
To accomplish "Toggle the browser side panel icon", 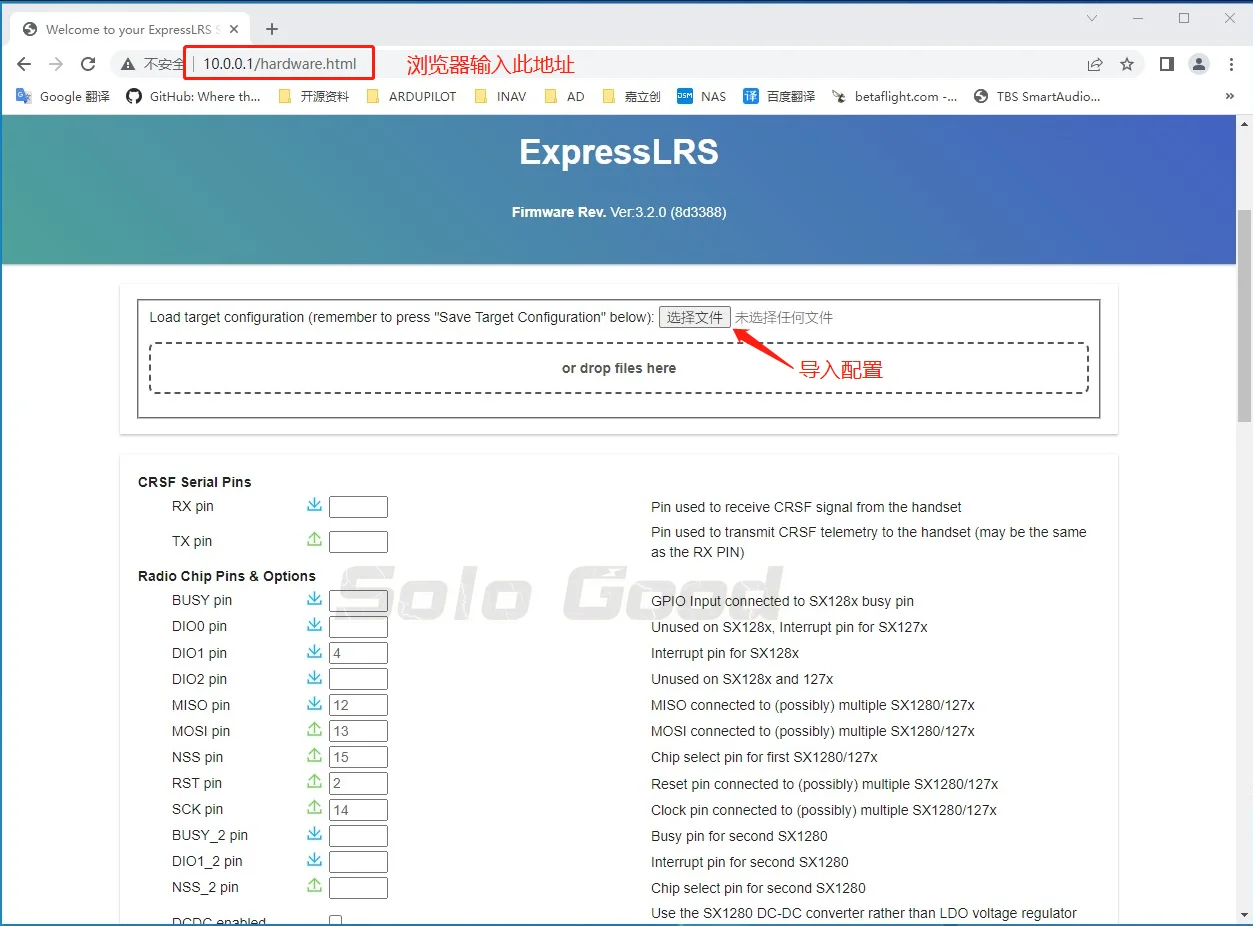I will (1166, 64).
